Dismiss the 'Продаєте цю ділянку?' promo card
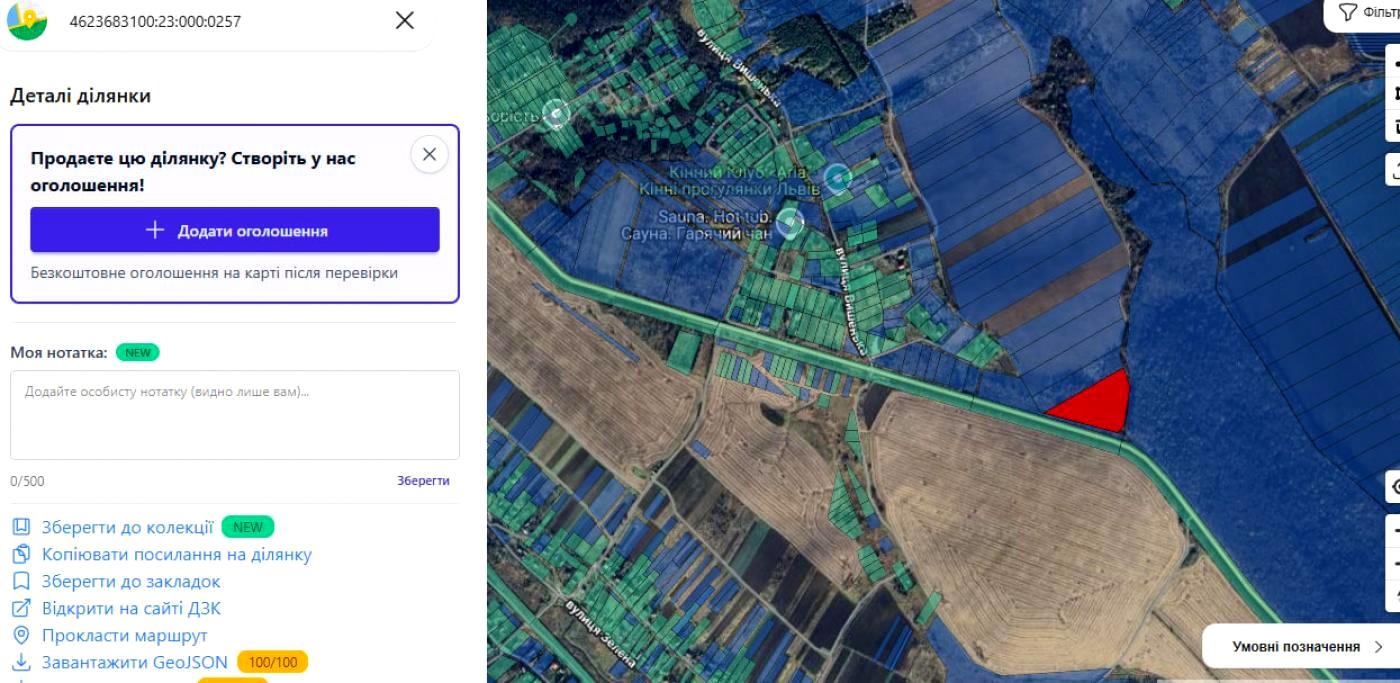Screen dimensions: 1400x683 (x=429, y=154)
